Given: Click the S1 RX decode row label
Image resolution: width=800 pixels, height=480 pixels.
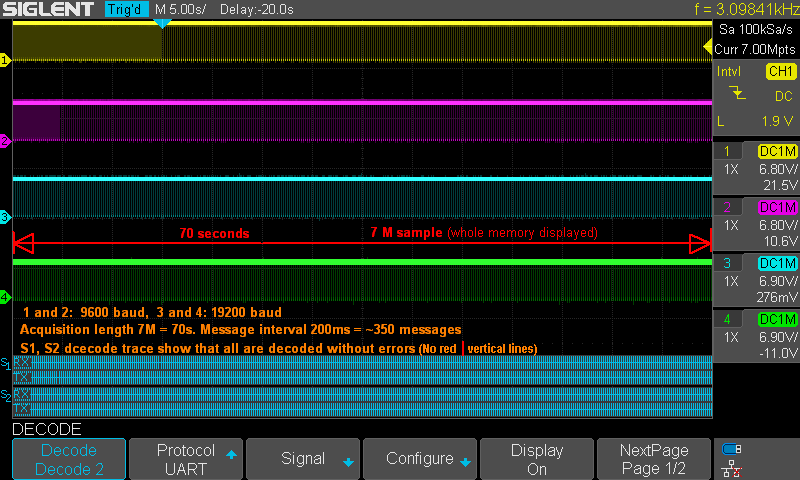Looking at the screenshot, I should coord(22,363).
